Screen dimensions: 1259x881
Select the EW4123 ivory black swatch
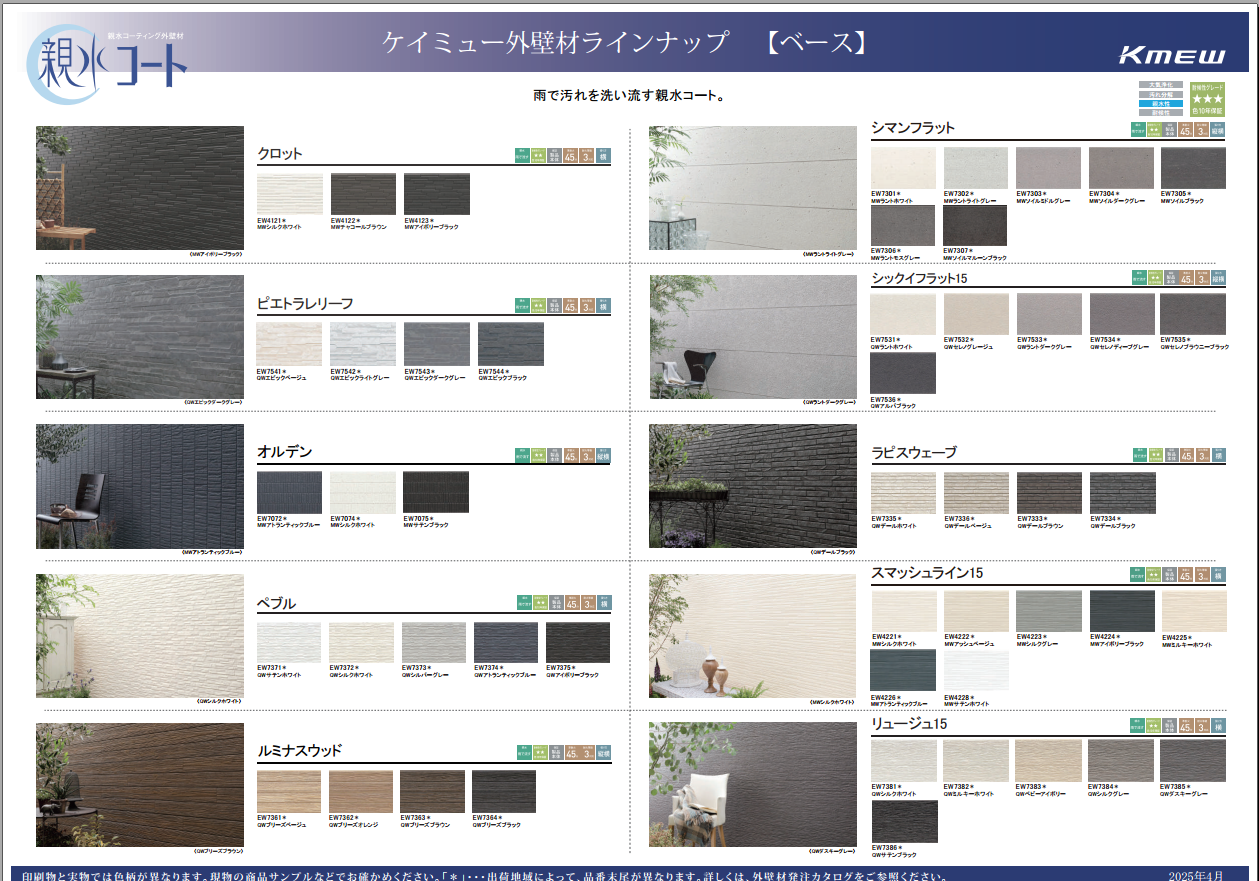coord(437,194)
